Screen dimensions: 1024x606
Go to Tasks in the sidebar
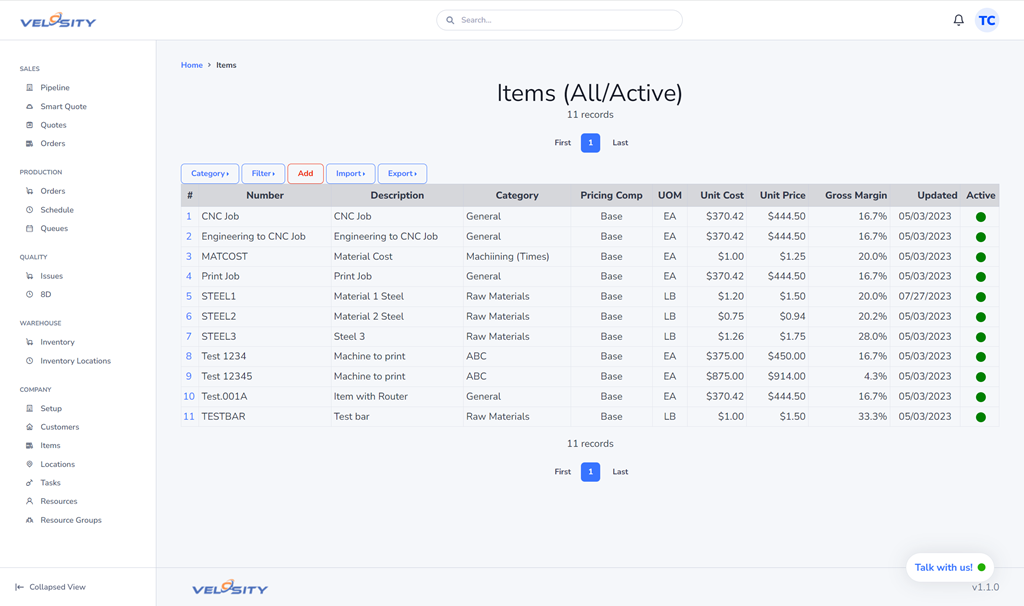pos(50,483)
